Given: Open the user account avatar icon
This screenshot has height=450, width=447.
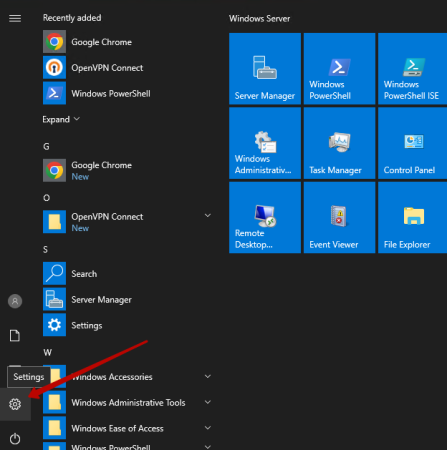Looking at the screenshot, I should tap(15, 301).
